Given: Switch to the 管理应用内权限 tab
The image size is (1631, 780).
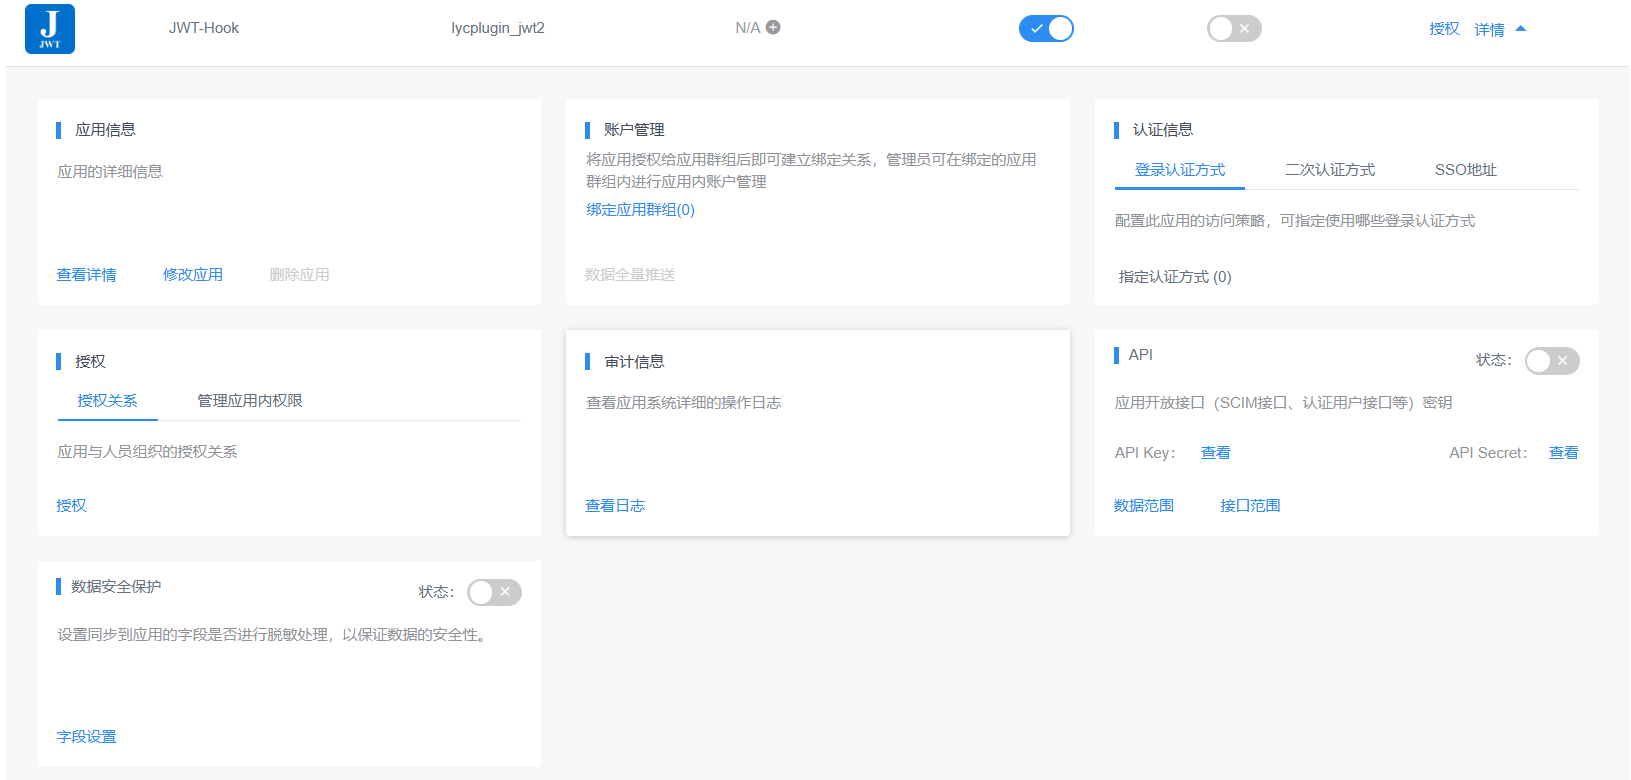Looking at the screenshot, I should pos(249,401).
